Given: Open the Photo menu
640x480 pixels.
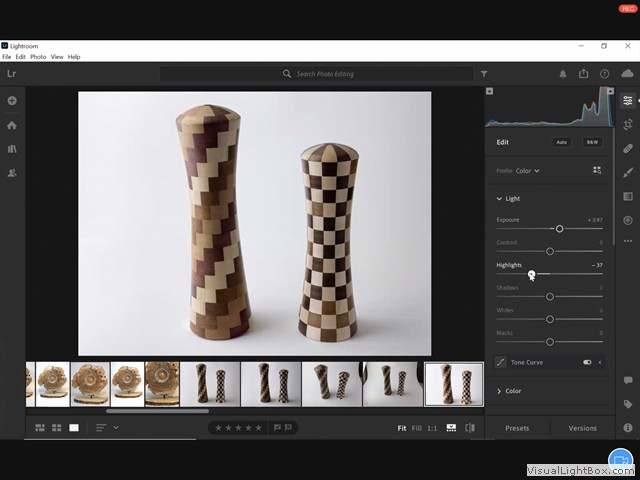Looking at the screenshot, I should (38, 57).
